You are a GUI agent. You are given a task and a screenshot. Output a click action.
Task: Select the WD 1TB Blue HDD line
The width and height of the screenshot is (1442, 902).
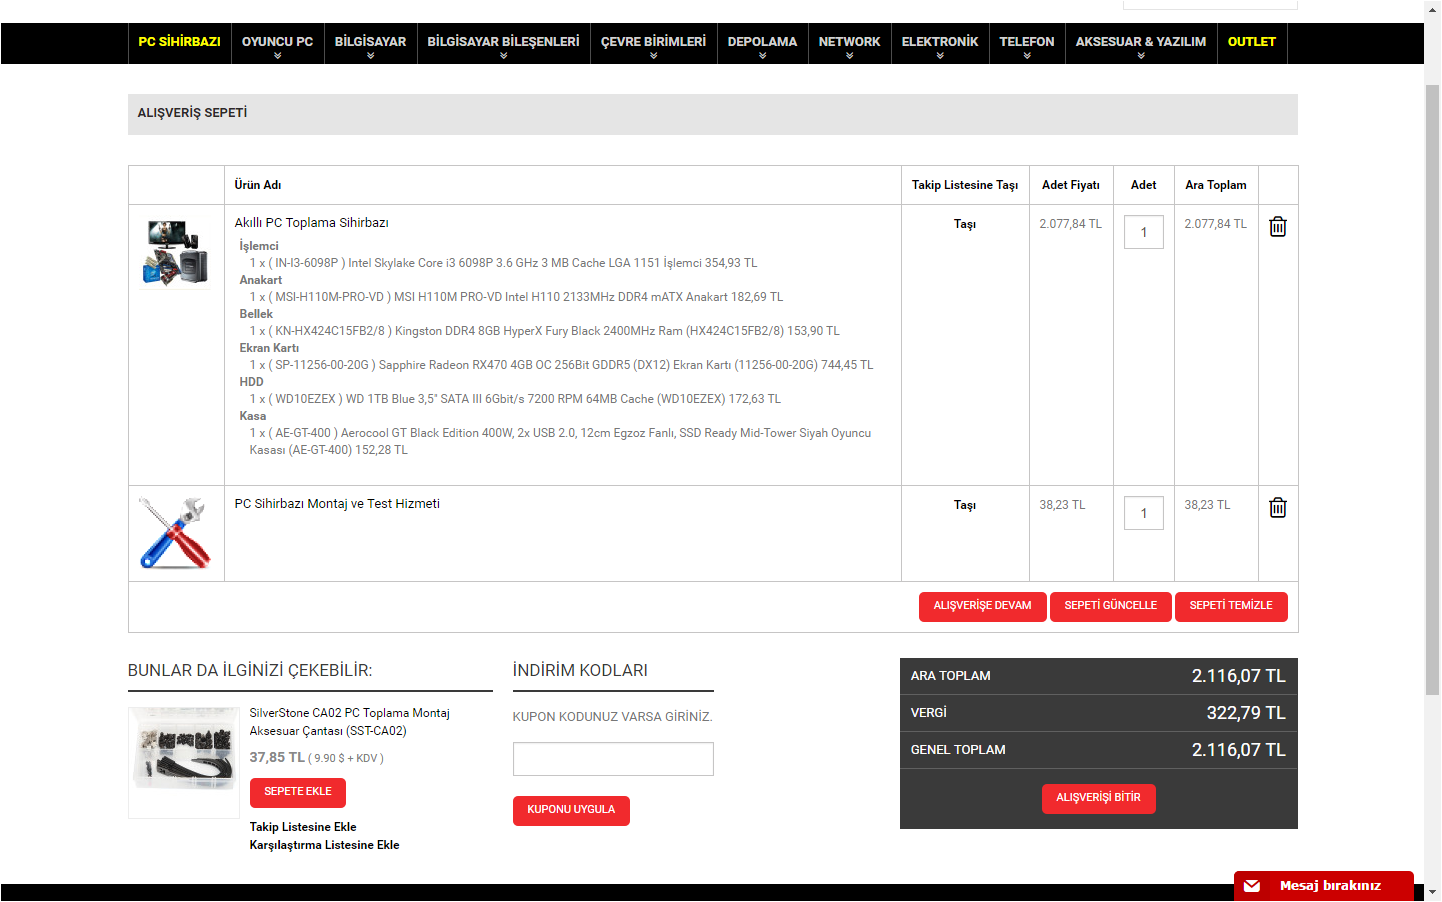[516, 399]
